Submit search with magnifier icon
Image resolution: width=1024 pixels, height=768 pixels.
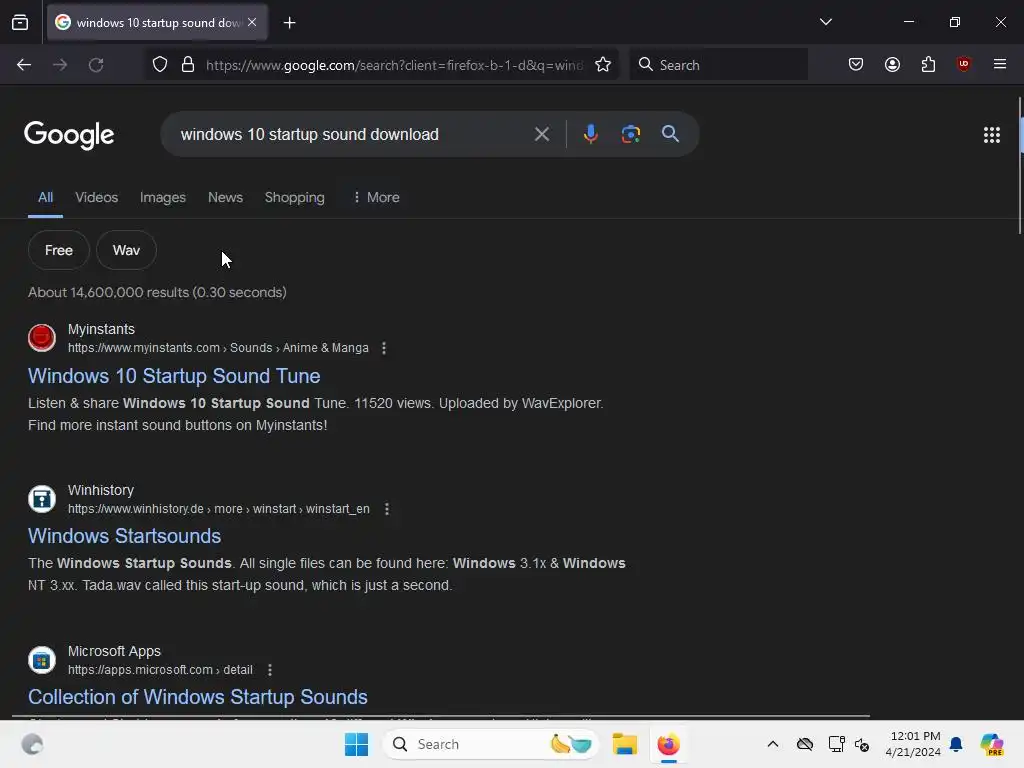(x=670, y=135)
